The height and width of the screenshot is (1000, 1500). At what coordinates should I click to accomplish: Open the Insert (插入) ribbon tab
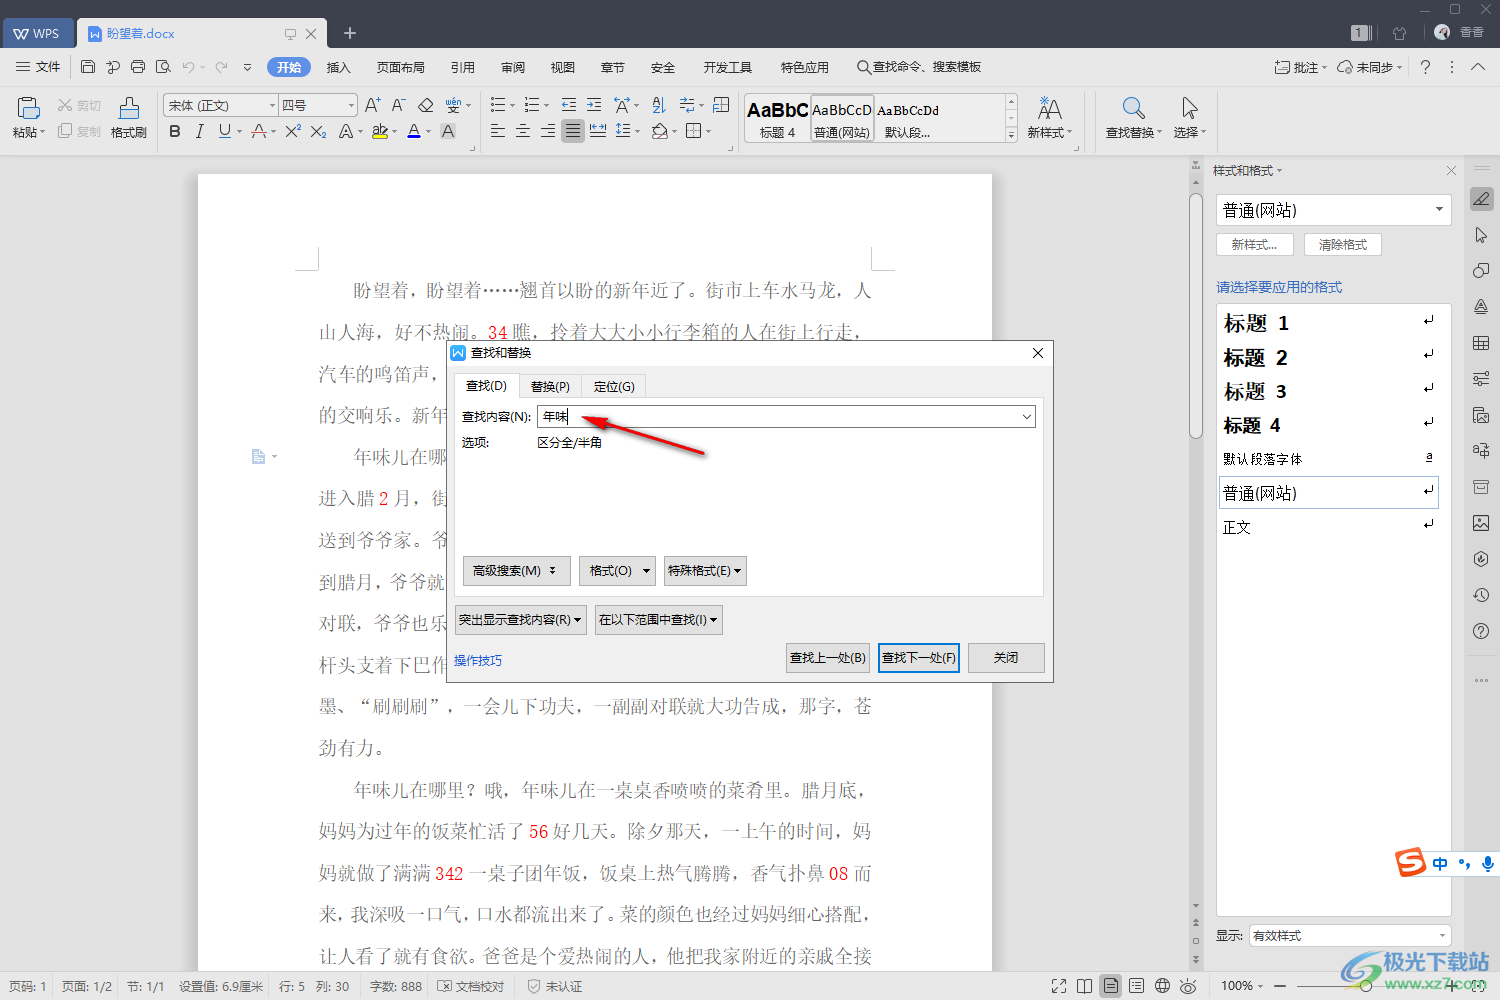[338, 67]
